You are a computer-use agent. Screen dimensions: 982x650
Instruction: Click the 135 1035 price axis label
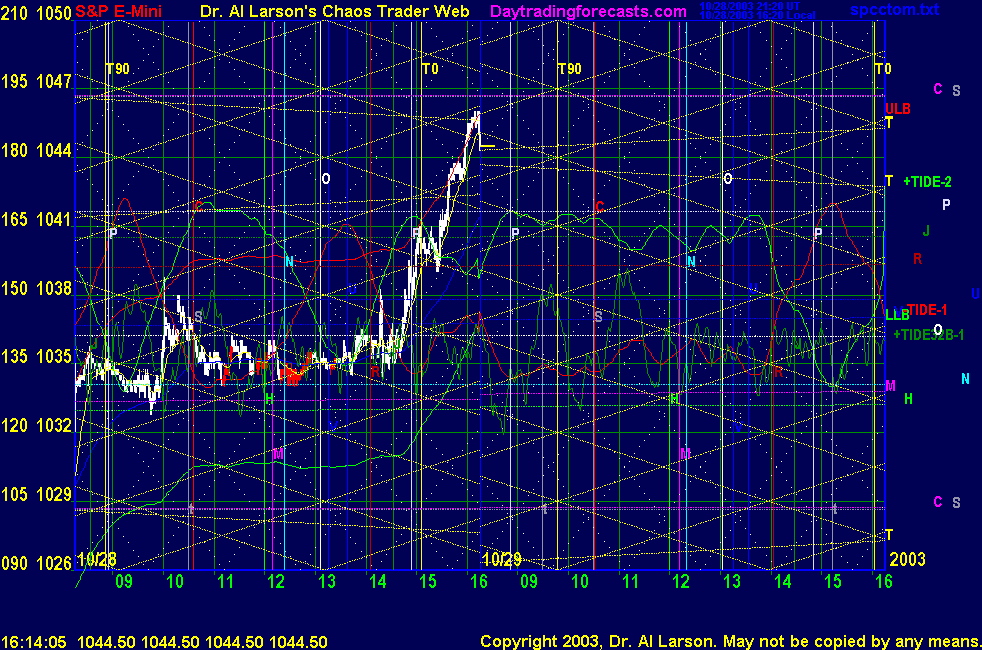pos(36,357)
